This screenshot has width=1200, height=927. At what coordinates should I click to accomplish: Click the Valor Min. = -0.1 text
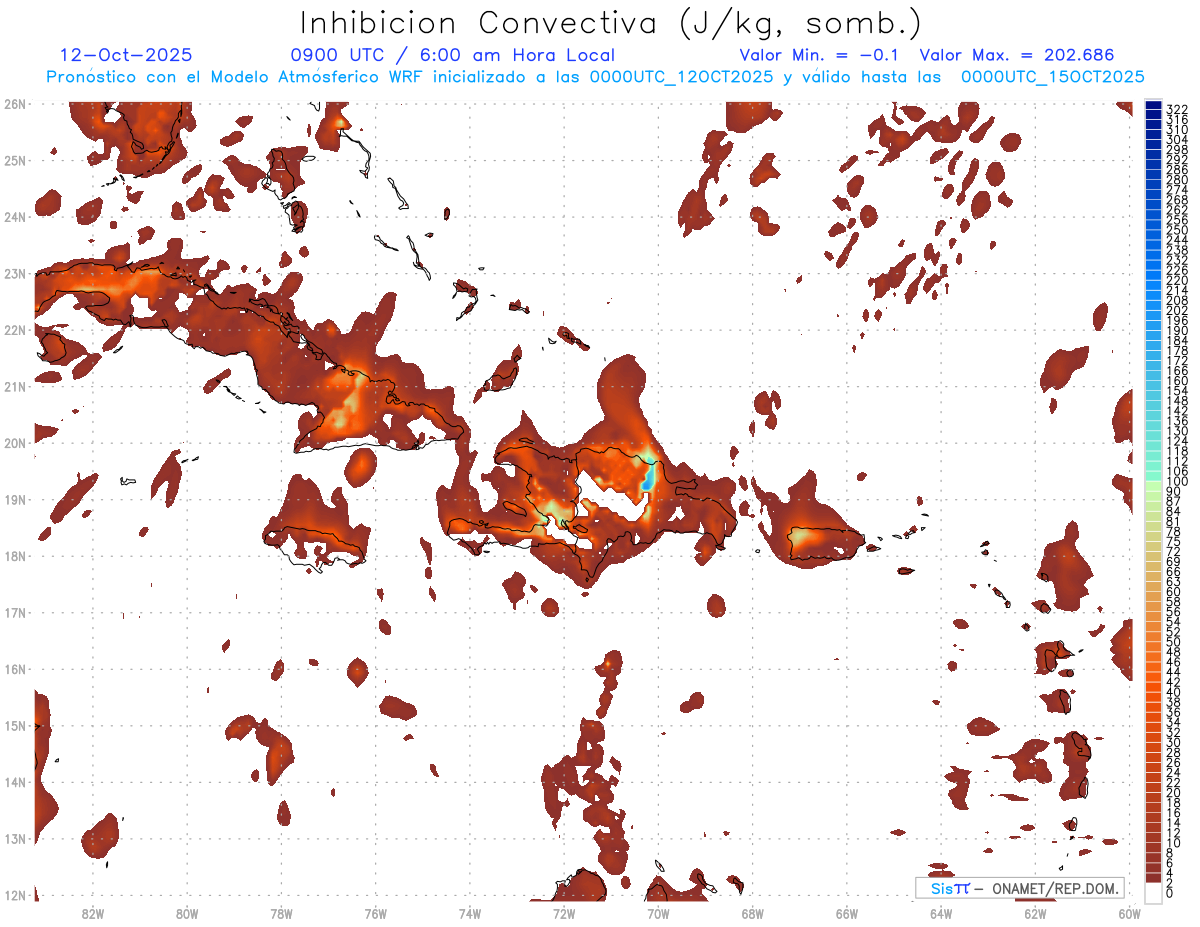coord(820,56)
